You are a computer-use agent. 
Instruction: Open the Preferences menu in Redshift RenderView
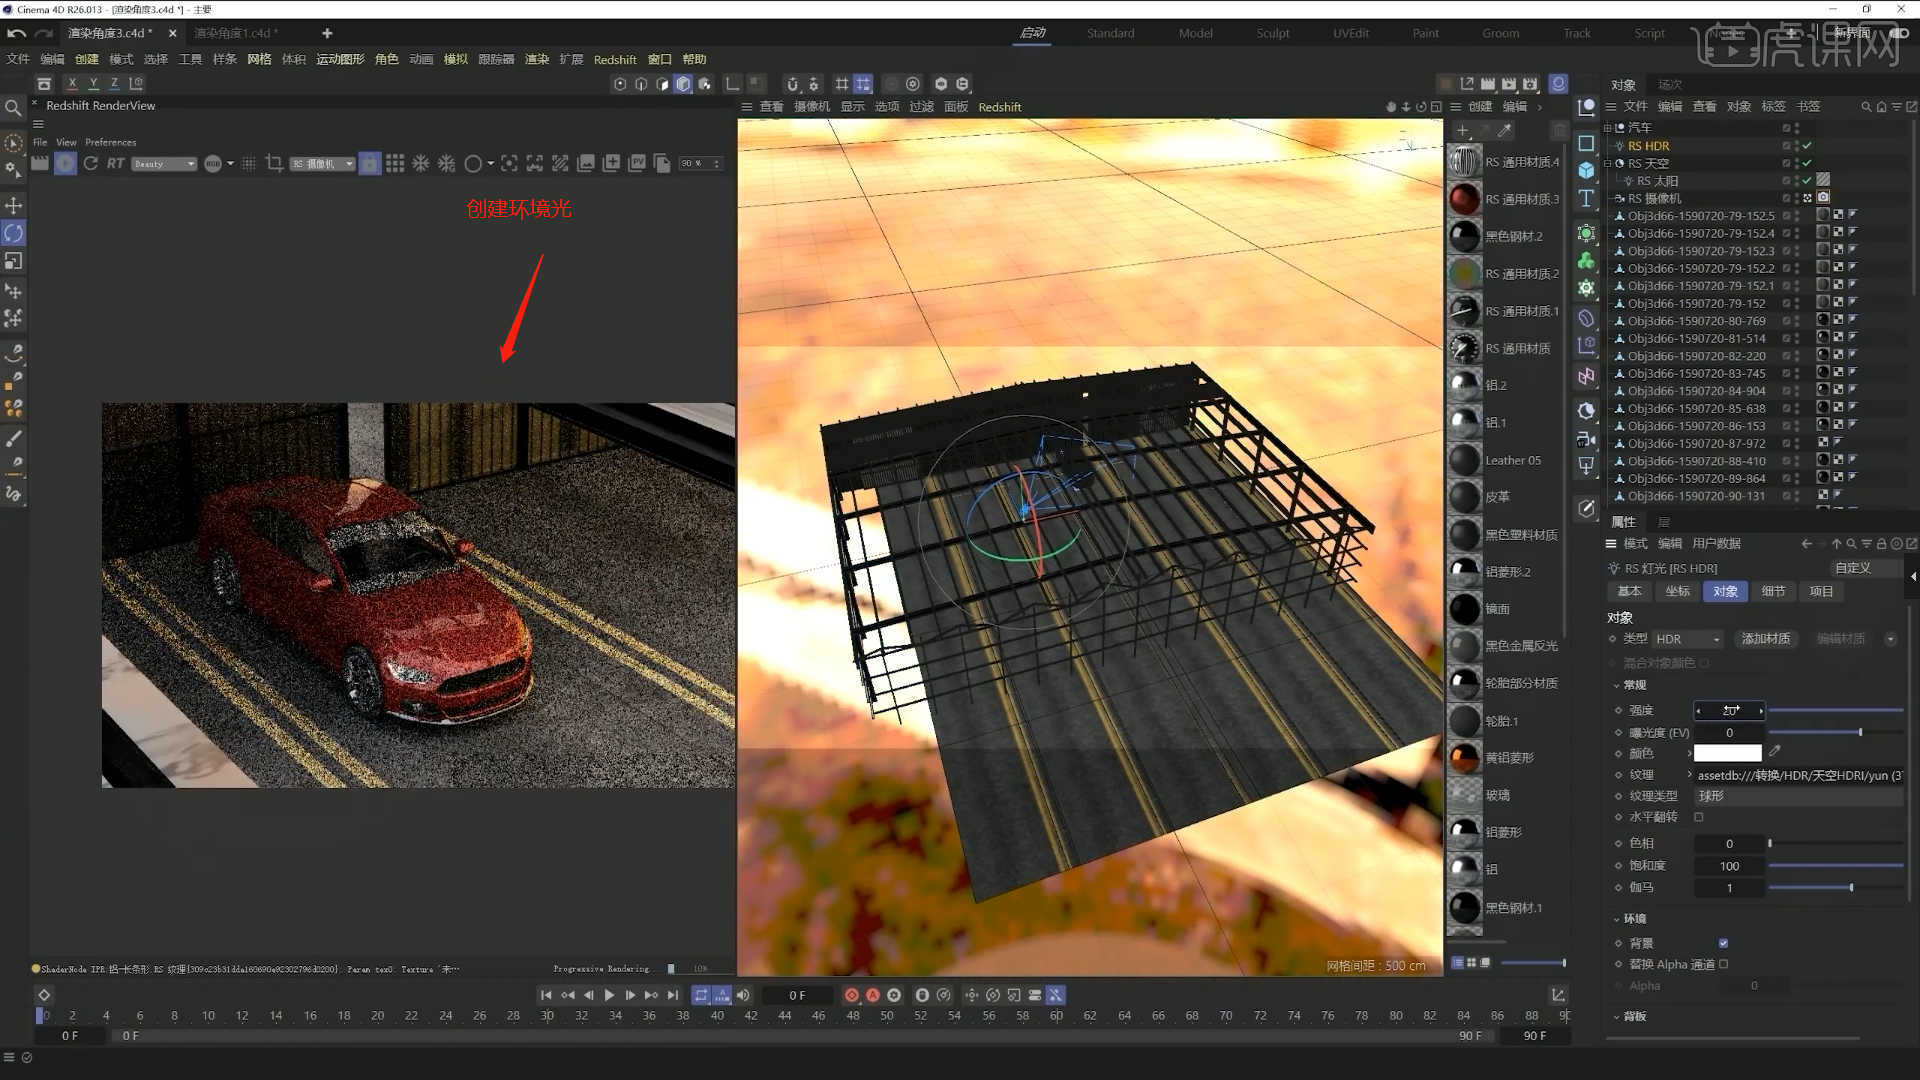point(110,142)
